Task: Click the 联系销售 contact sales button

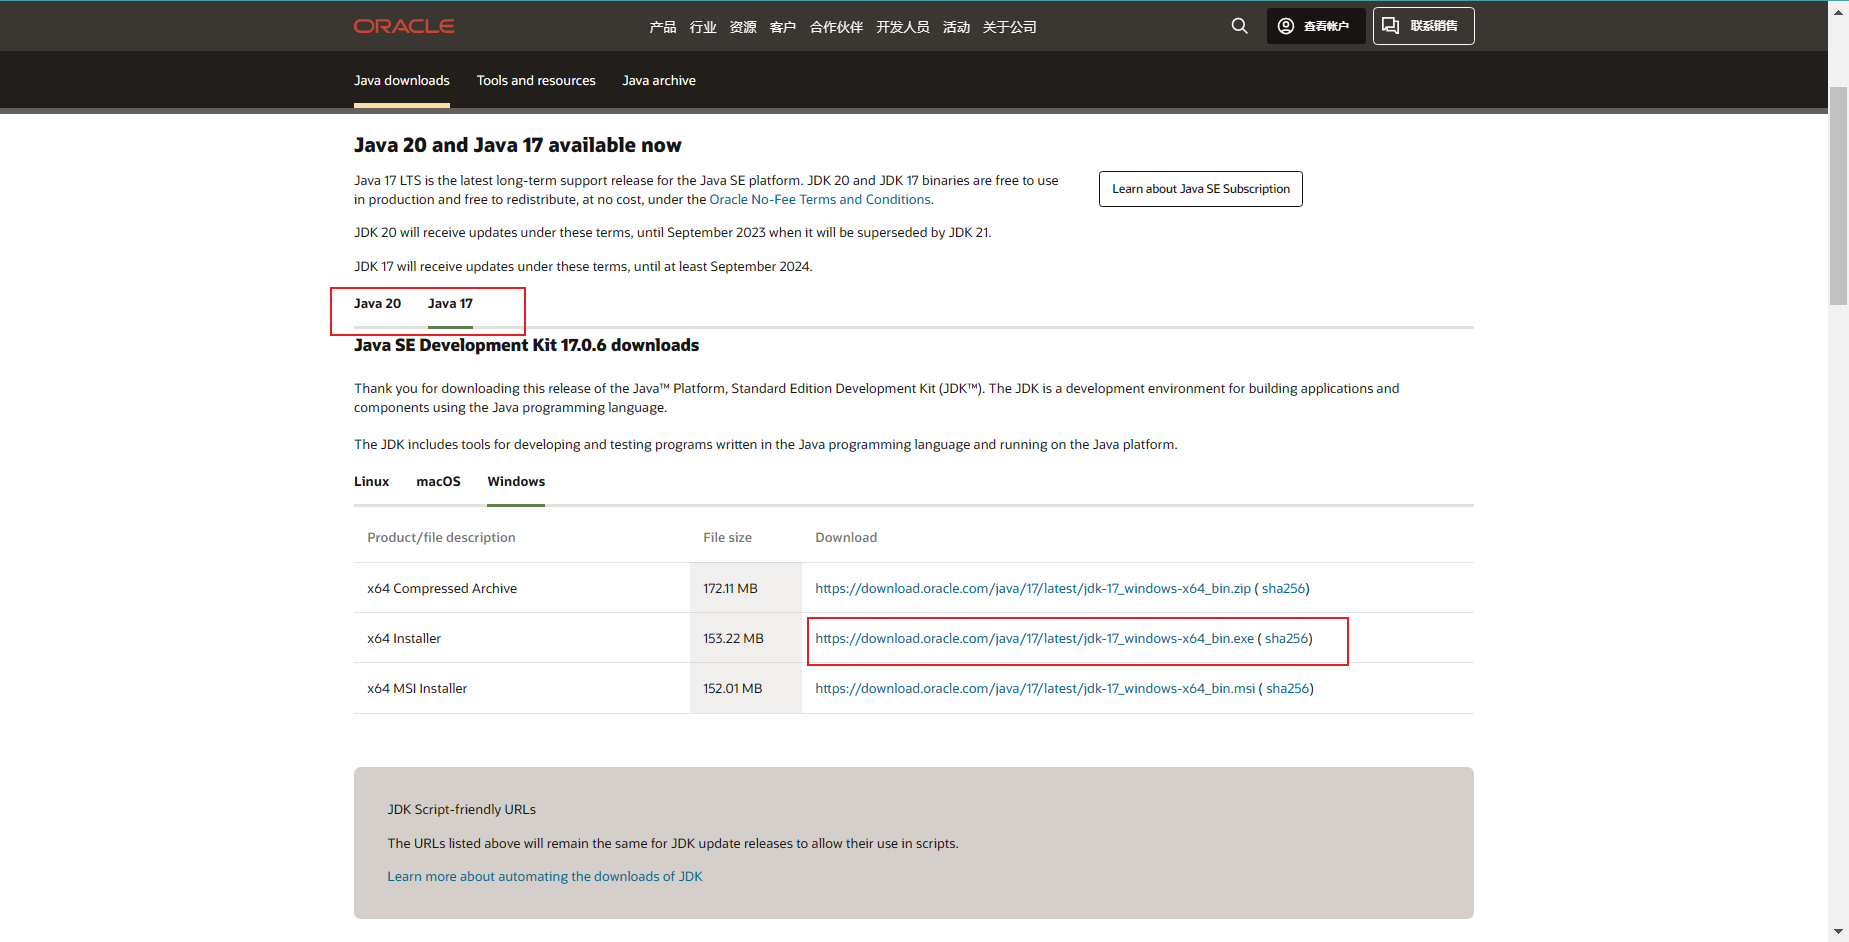Action: tap(1423, 26)
